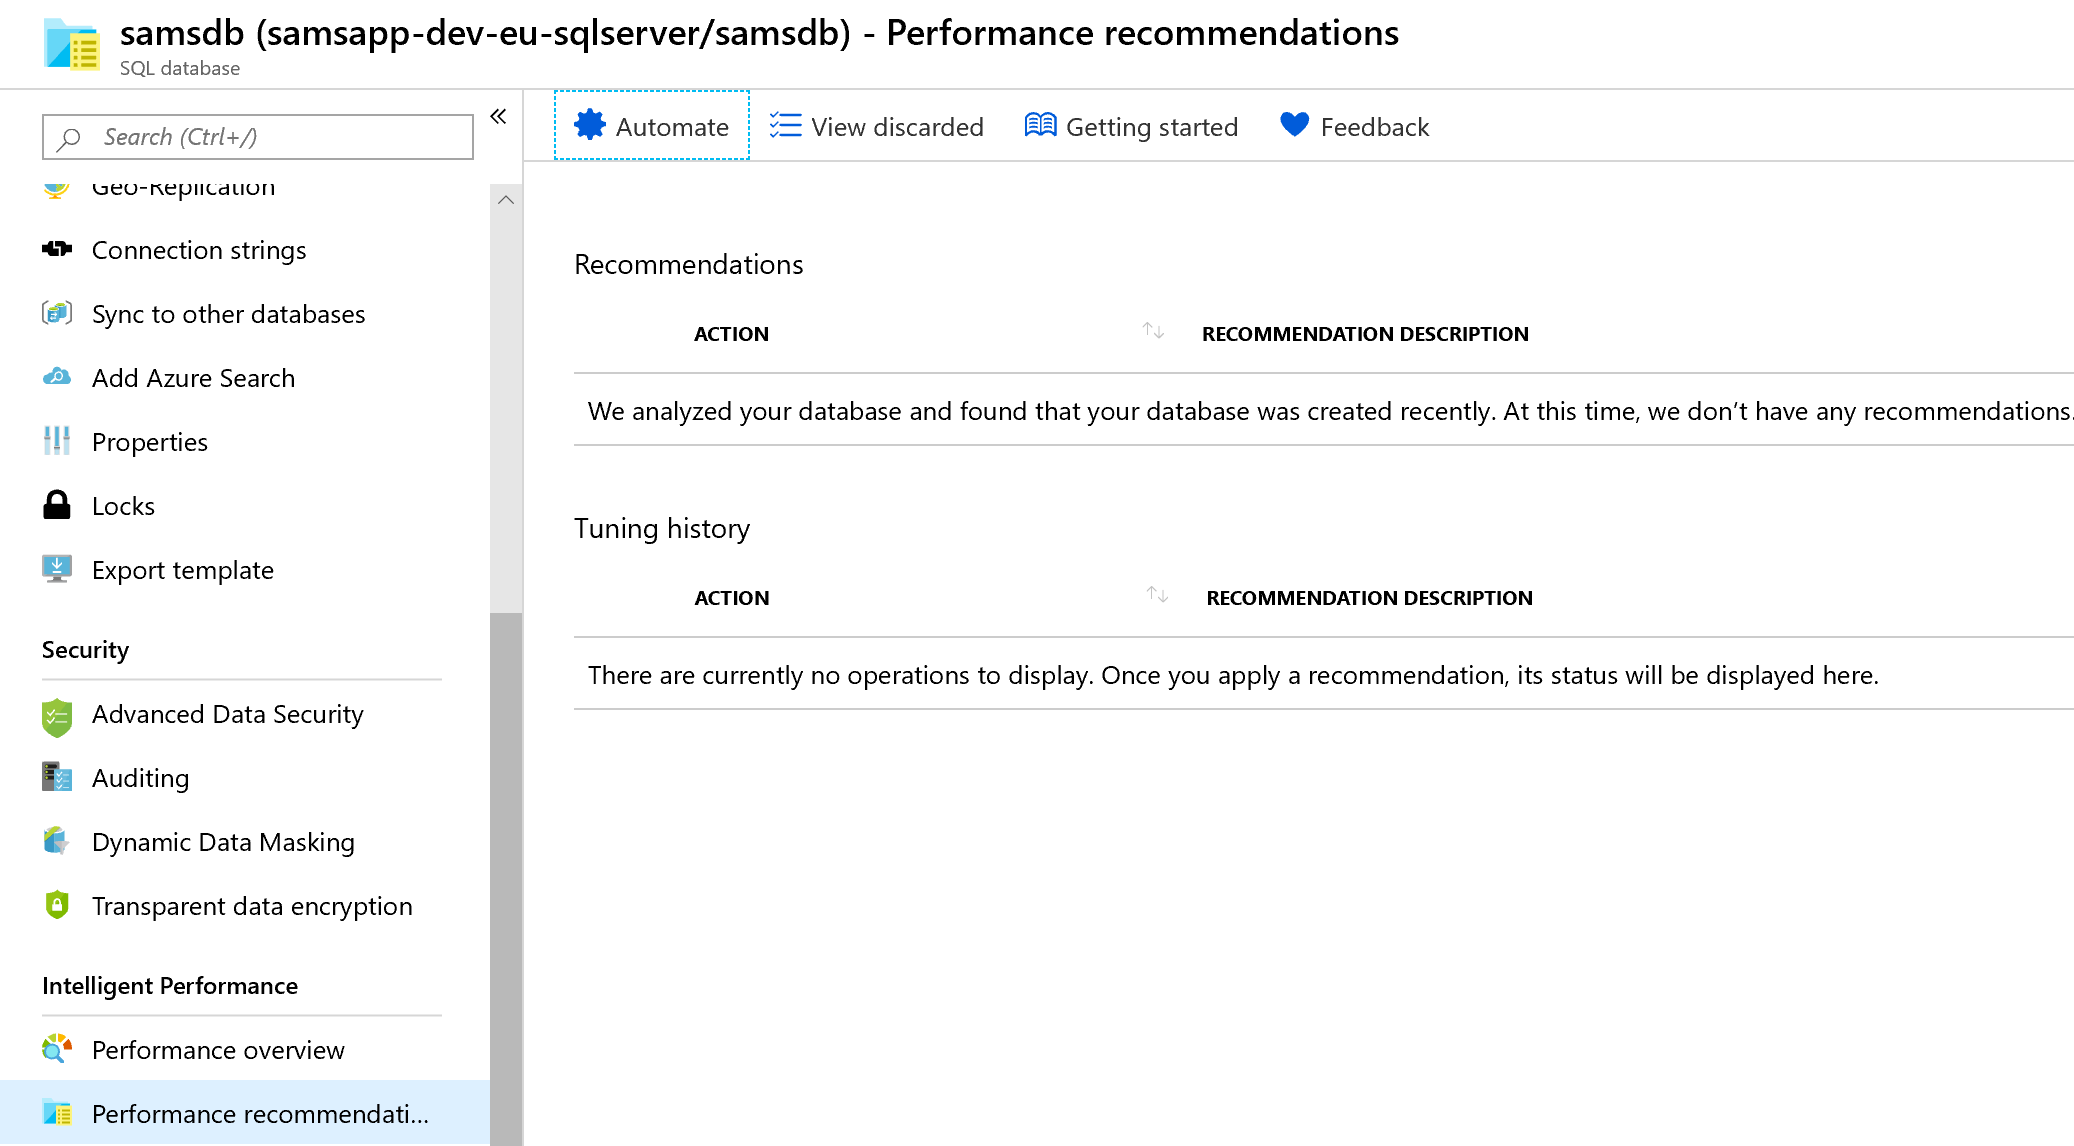
Task: Sort Tuning history by Action column
Action: pyautogui.click(x=1157, y=595)
